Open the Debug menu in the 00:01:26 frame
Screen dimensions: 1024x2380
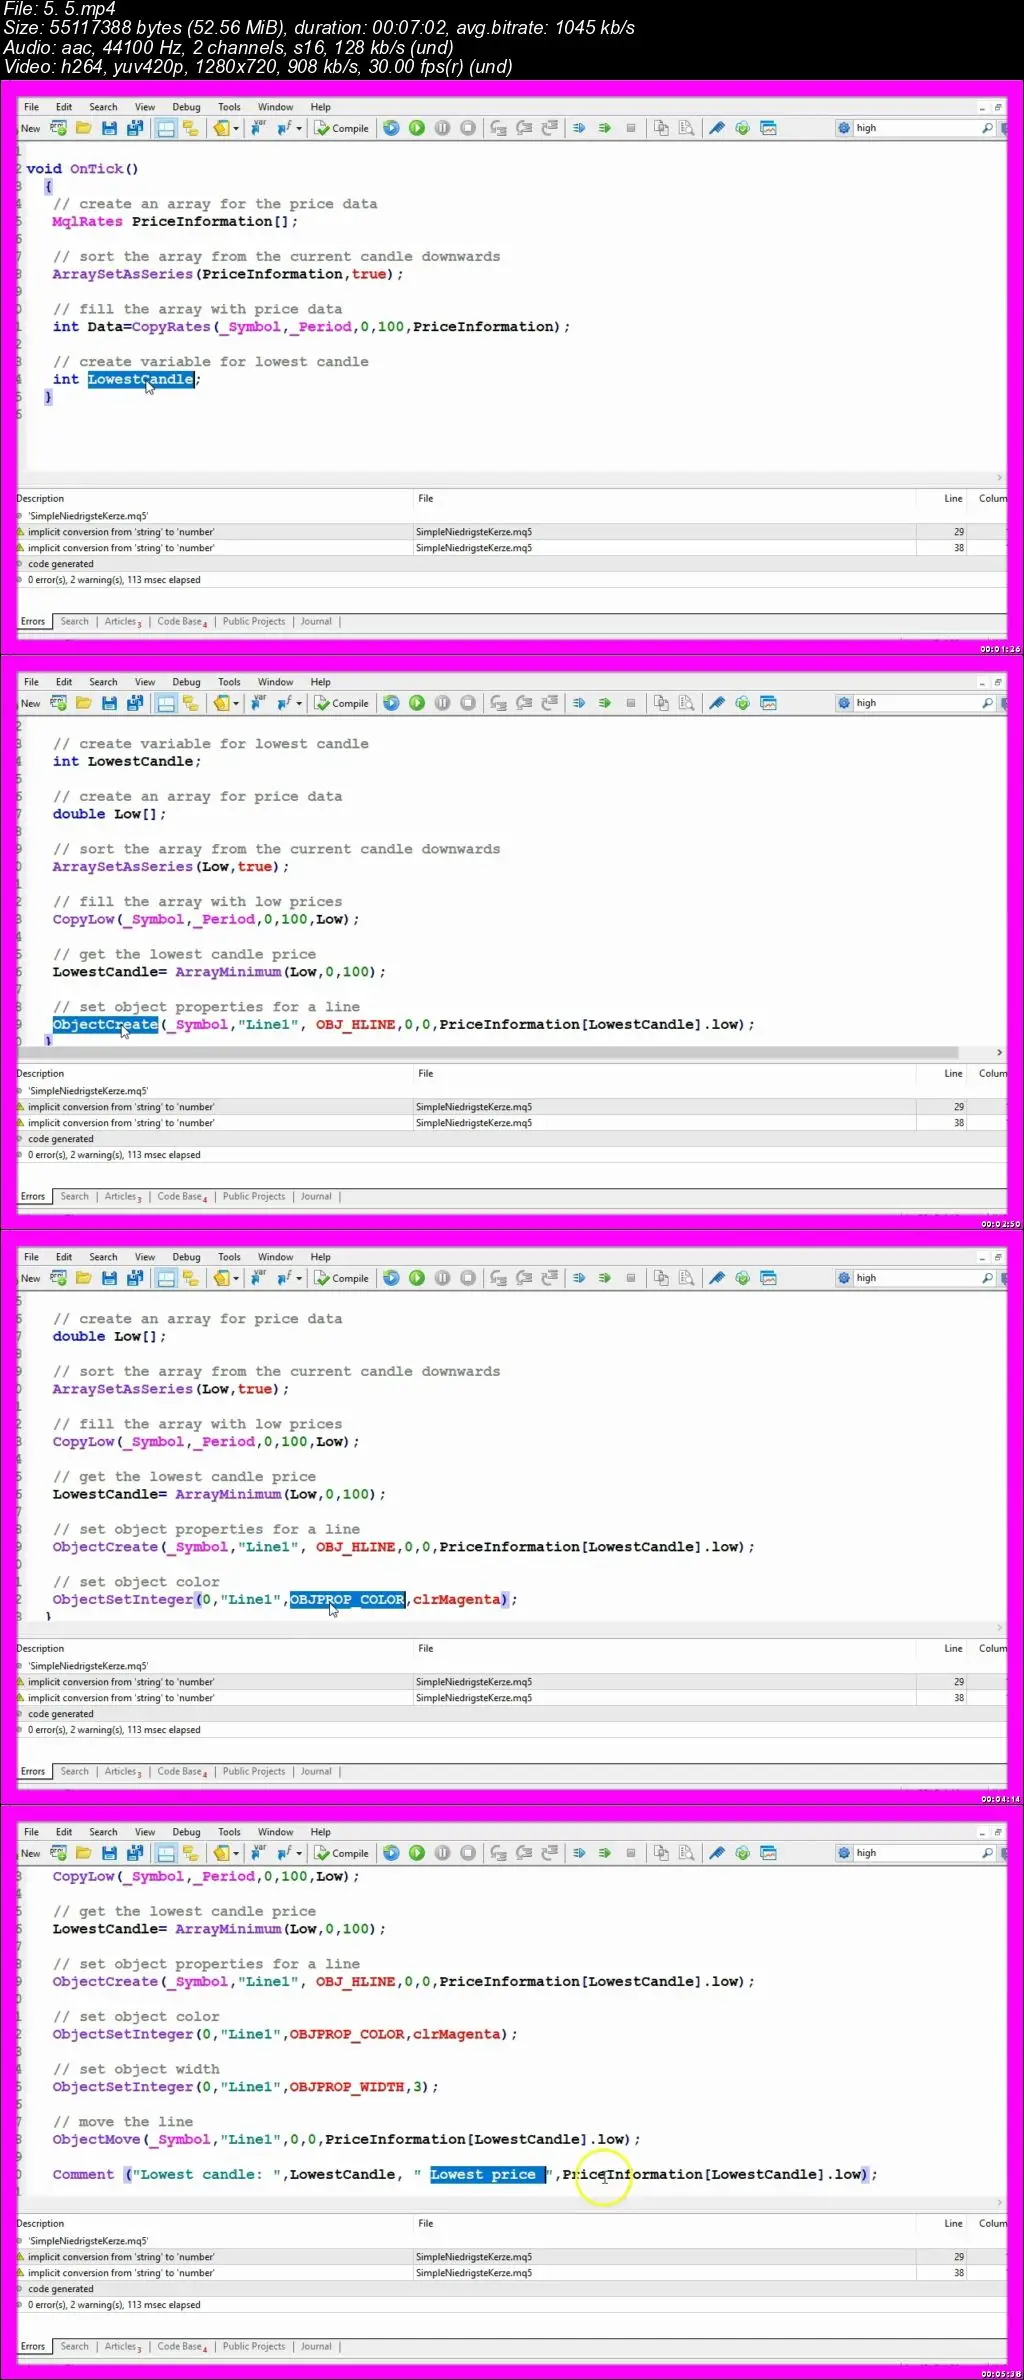click(186, 107)
